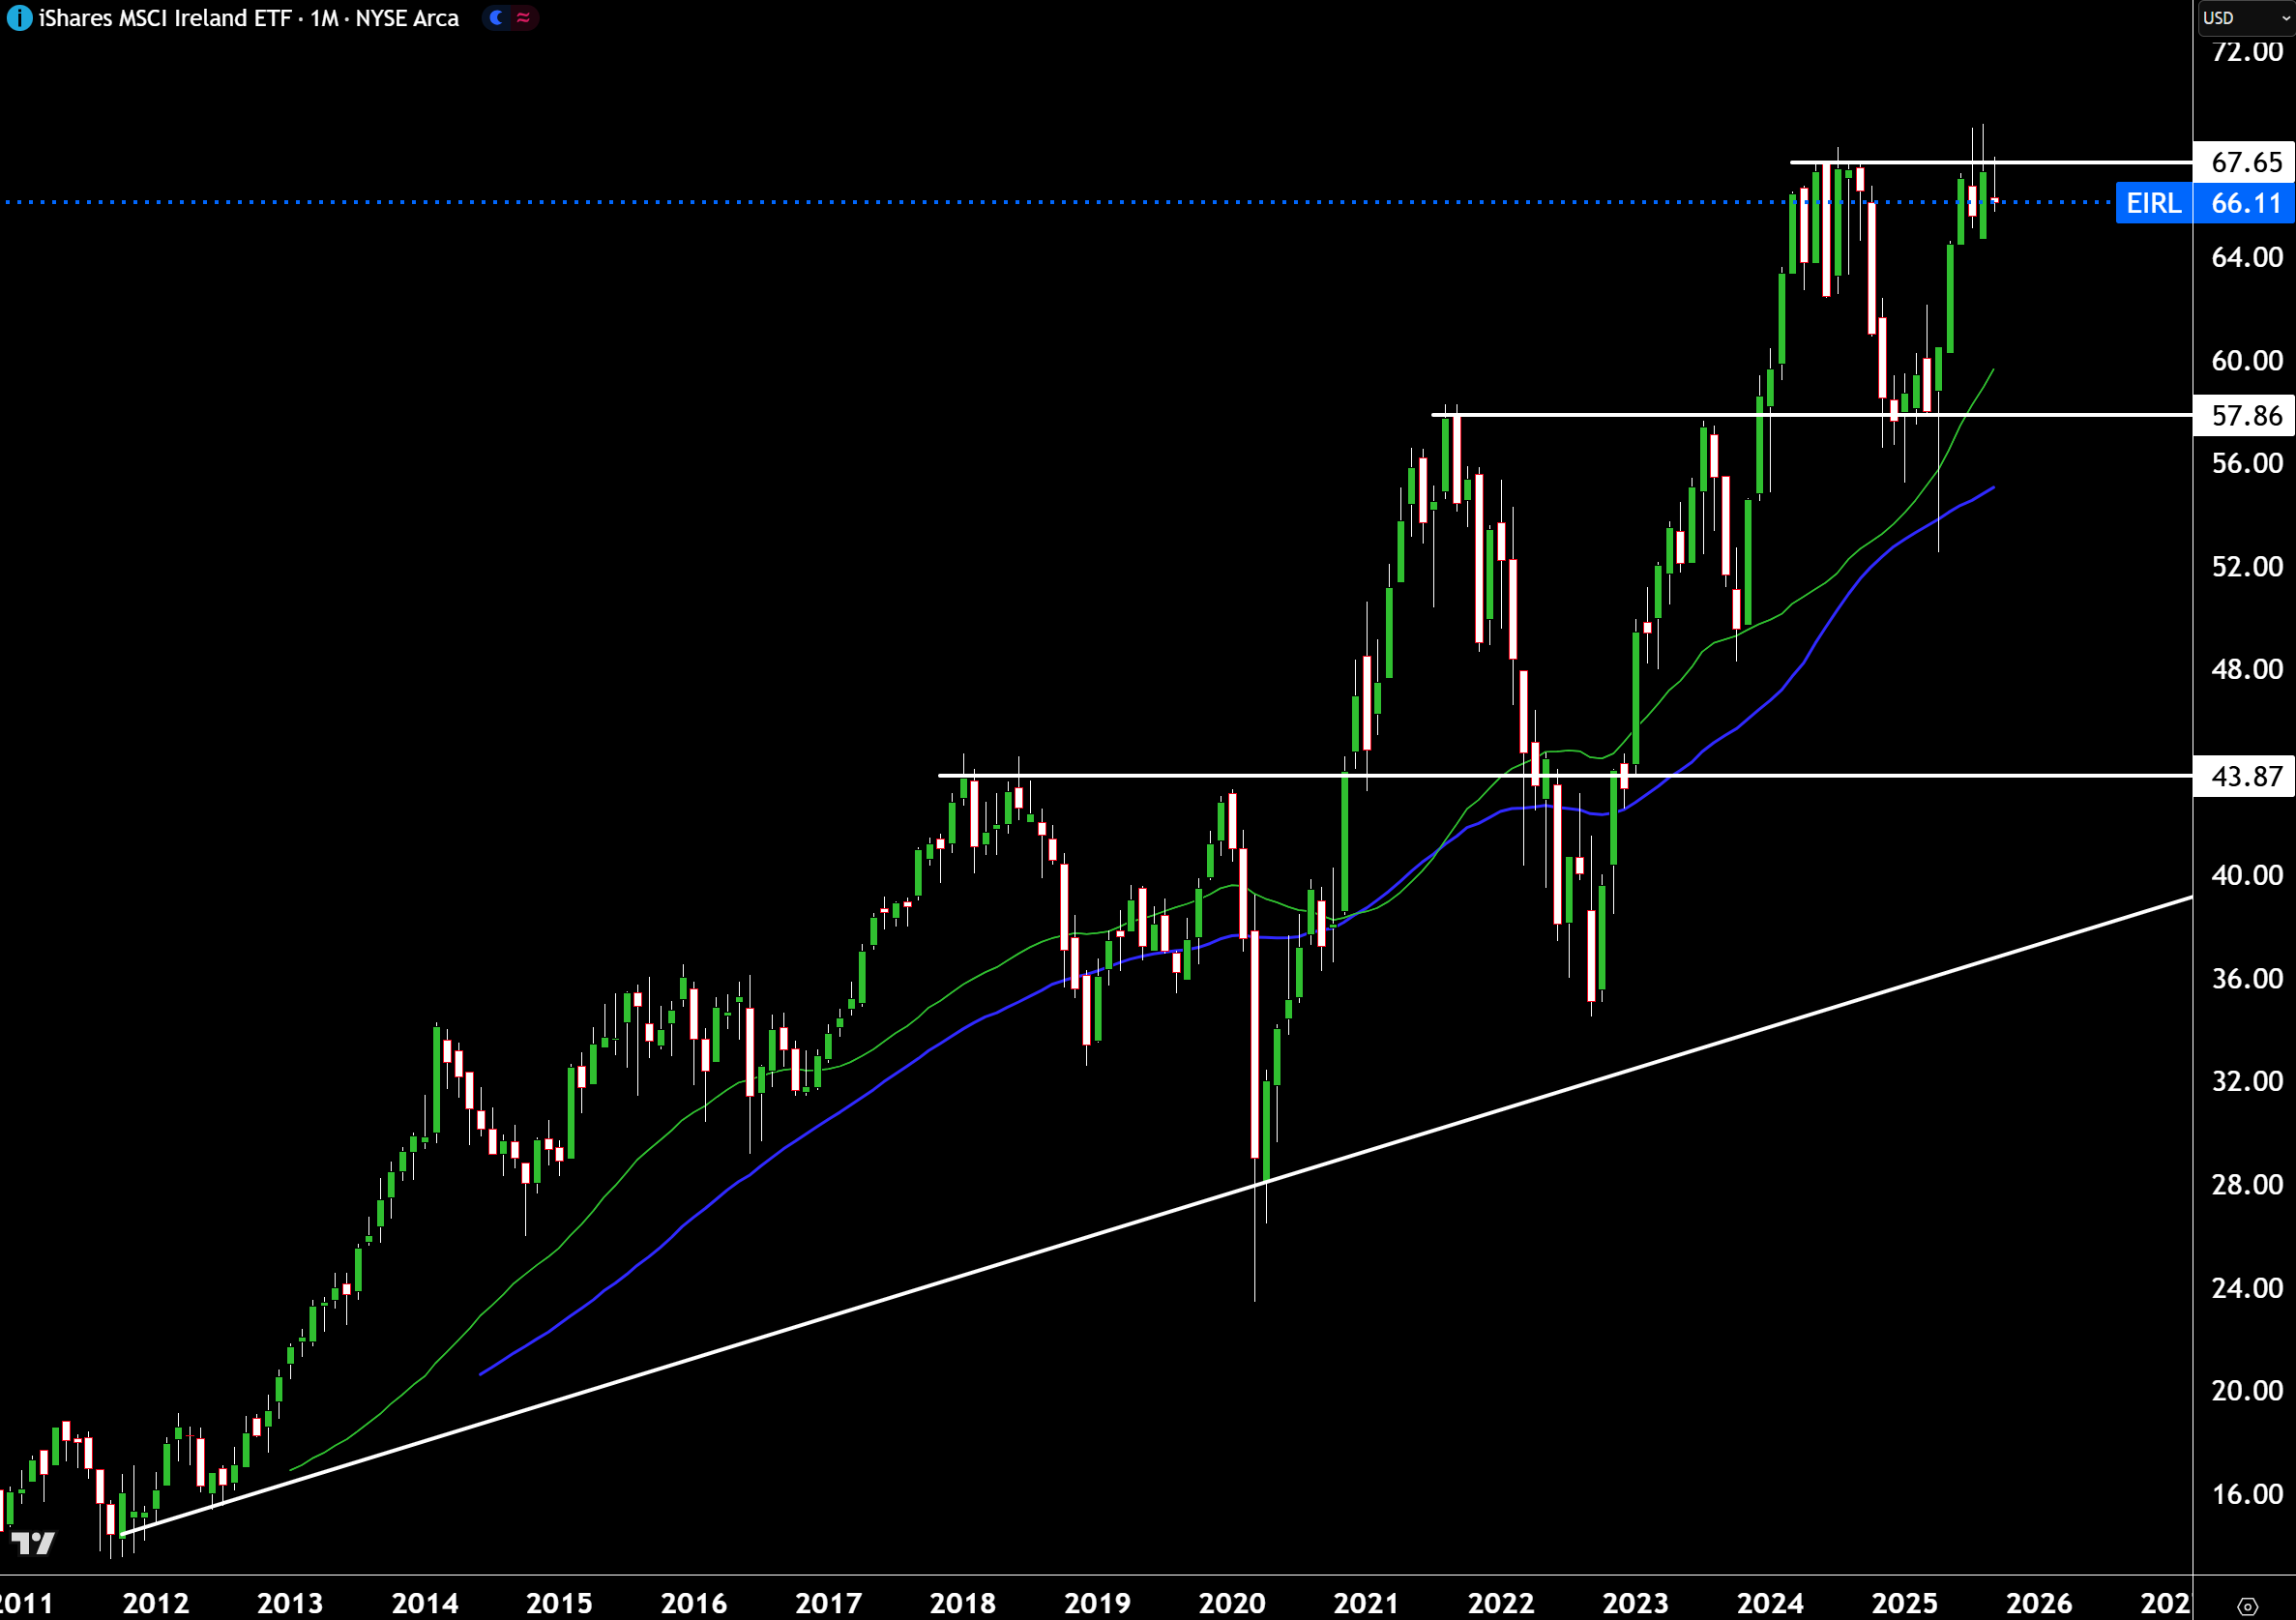Click the 2014 label on the time axis
The height and width of the screenshot is (1620, 2296).
coord(424,1603)
